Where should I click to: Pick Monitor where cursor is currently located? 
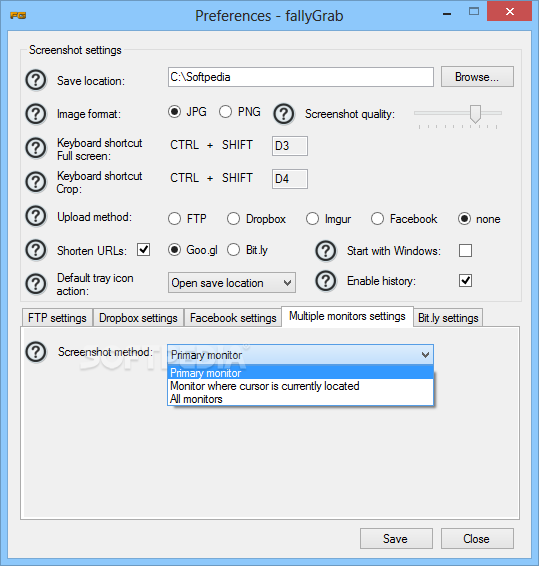(x=300, y=386)
